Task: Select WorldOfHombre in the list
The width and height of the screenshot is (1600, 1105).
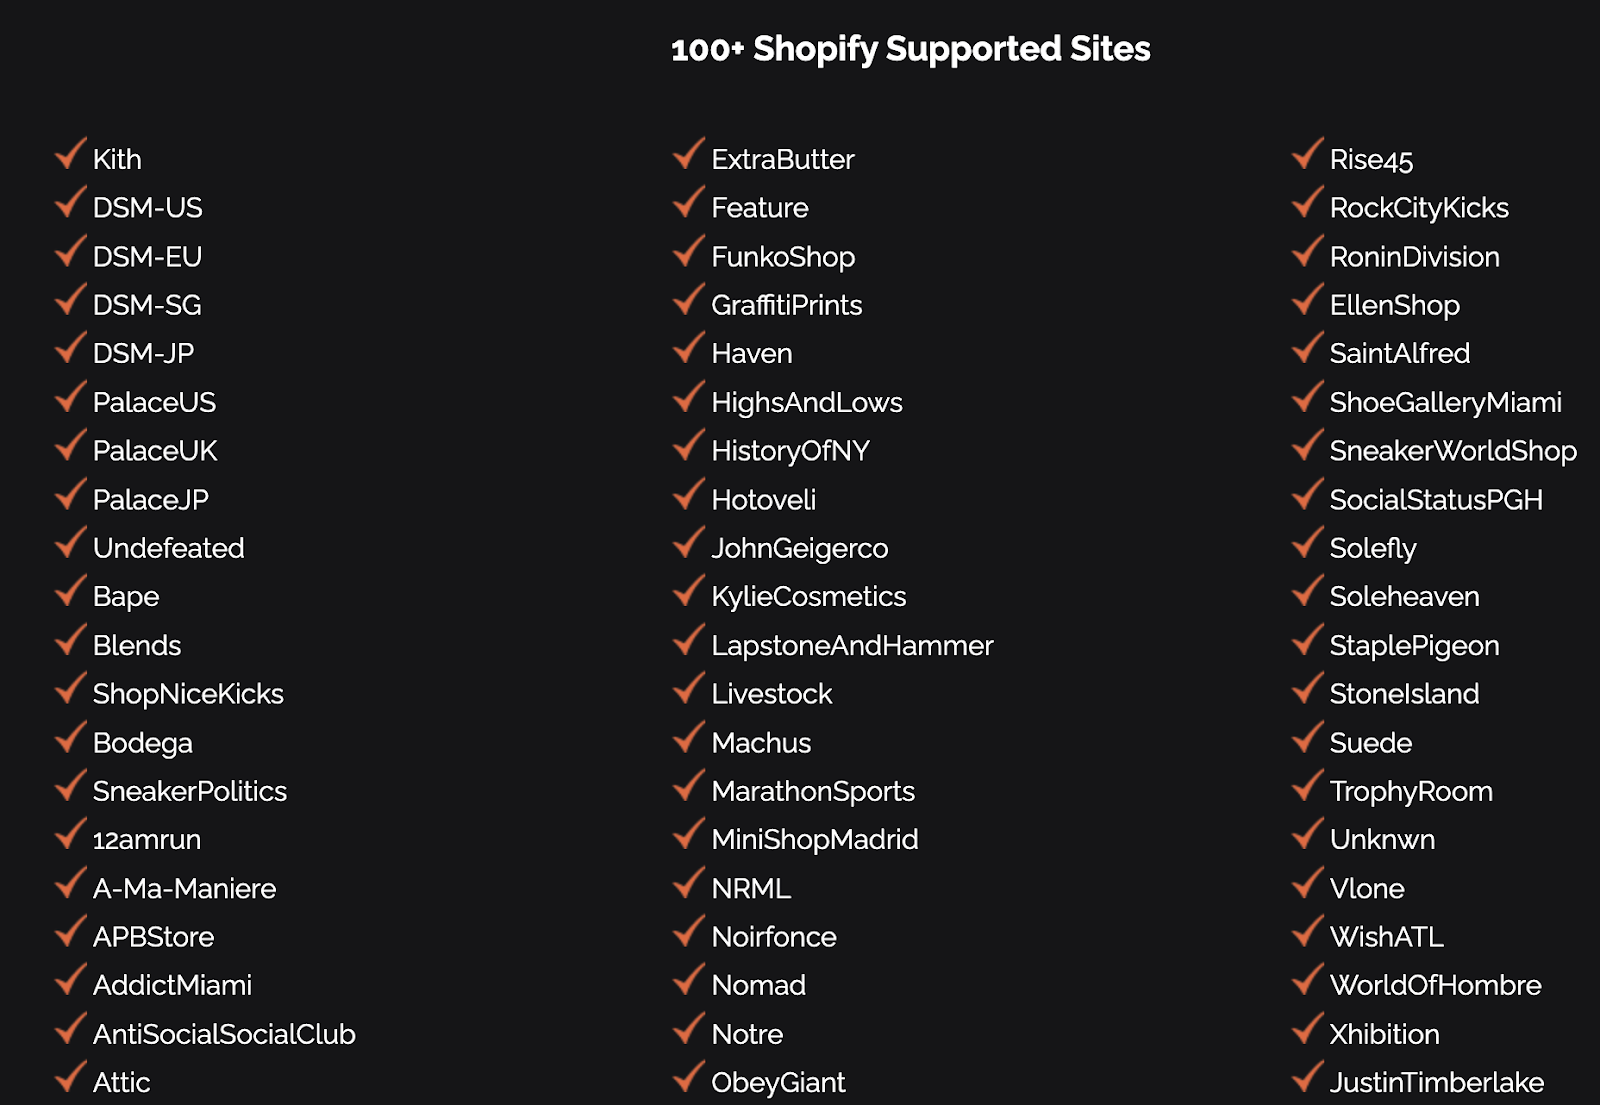Action: 1435,986
